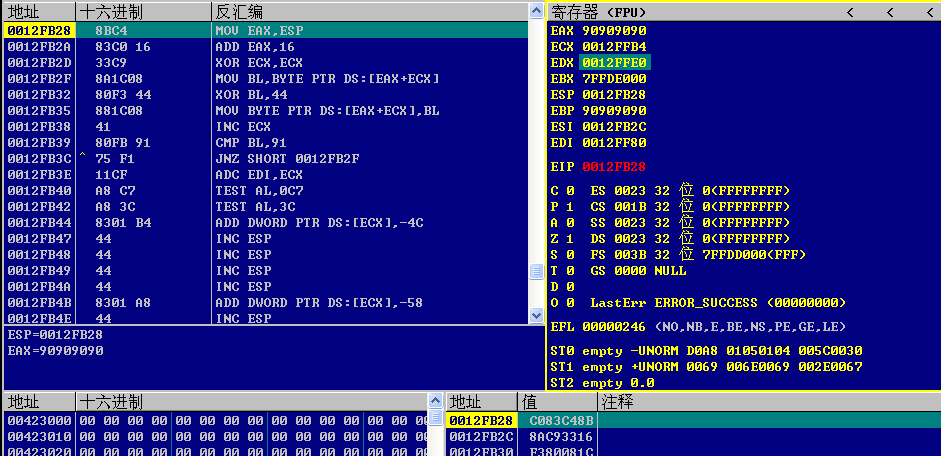The image size is (941, 456).
Task: Click the 注释 comment column header
Action: (618, 402)
